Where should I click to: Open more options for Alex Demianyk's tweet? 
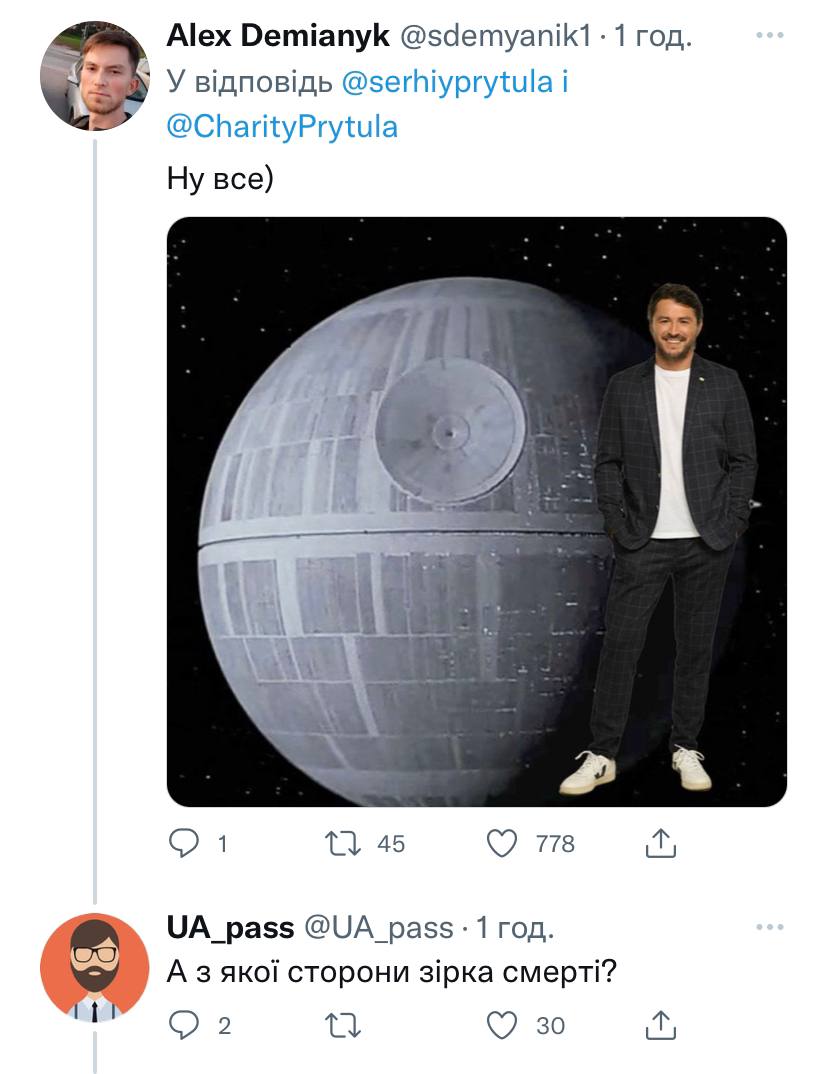click(x=769, y=36)
